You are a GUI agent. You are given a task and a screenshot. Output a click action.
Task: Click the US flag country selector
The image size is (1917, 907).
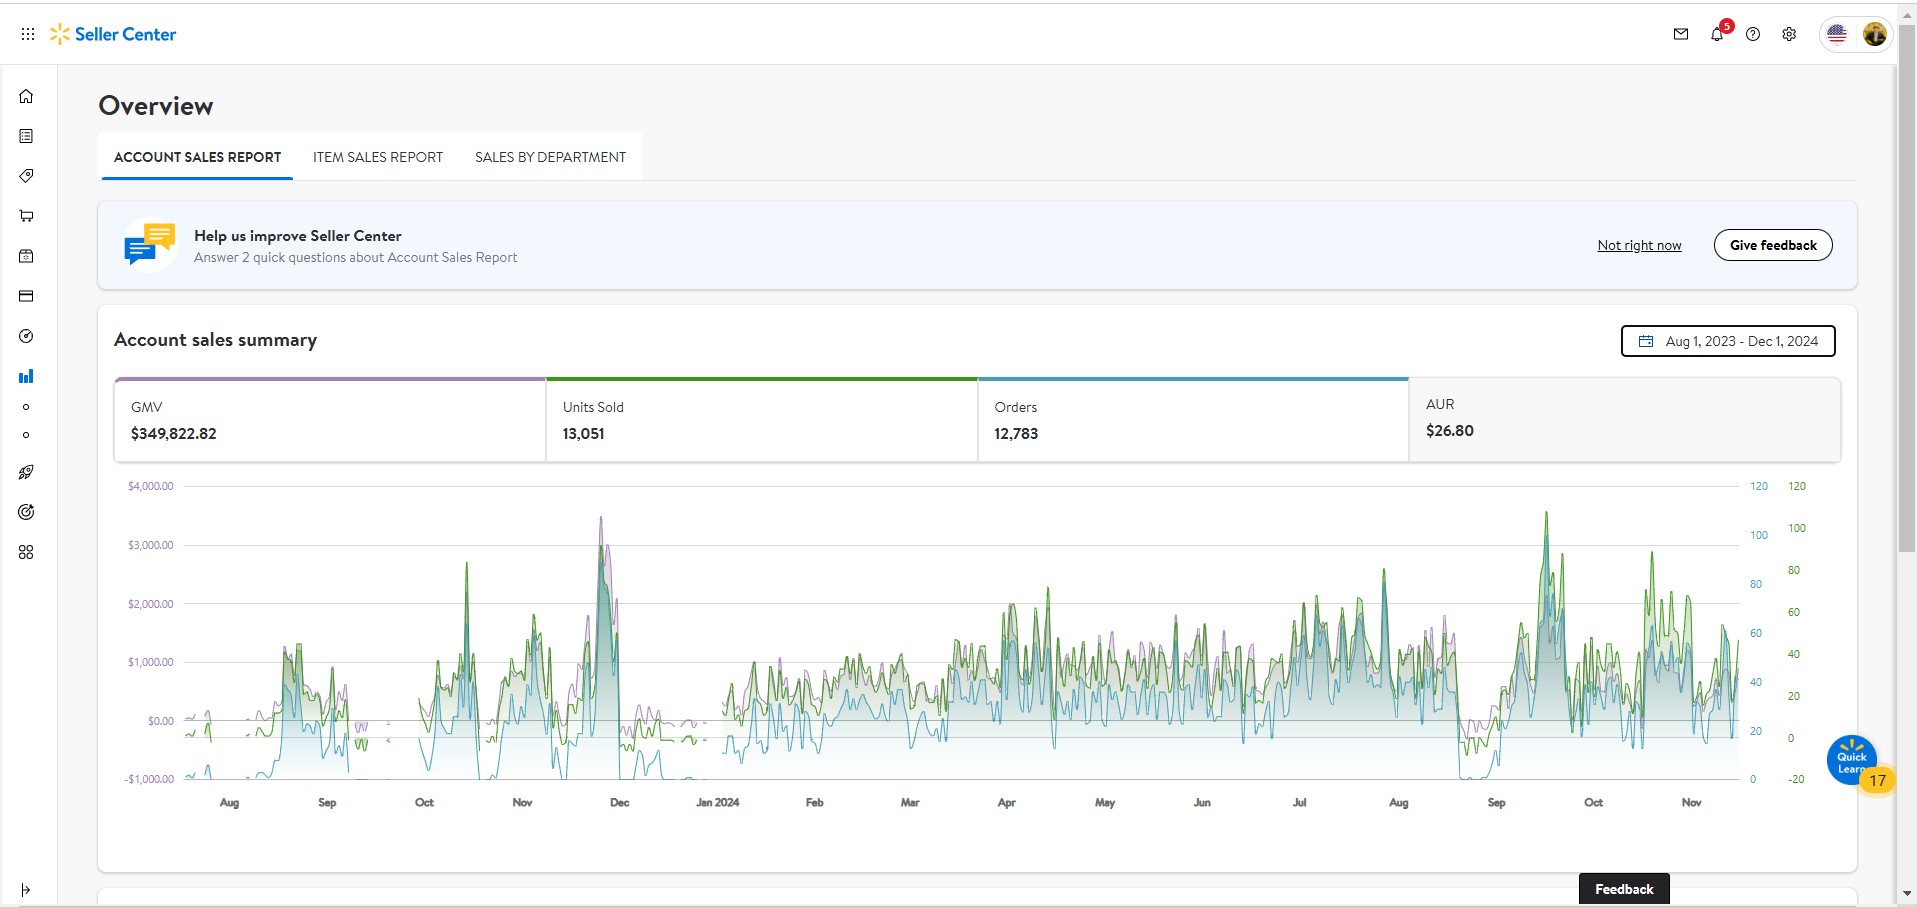[x=1837, y=34]
